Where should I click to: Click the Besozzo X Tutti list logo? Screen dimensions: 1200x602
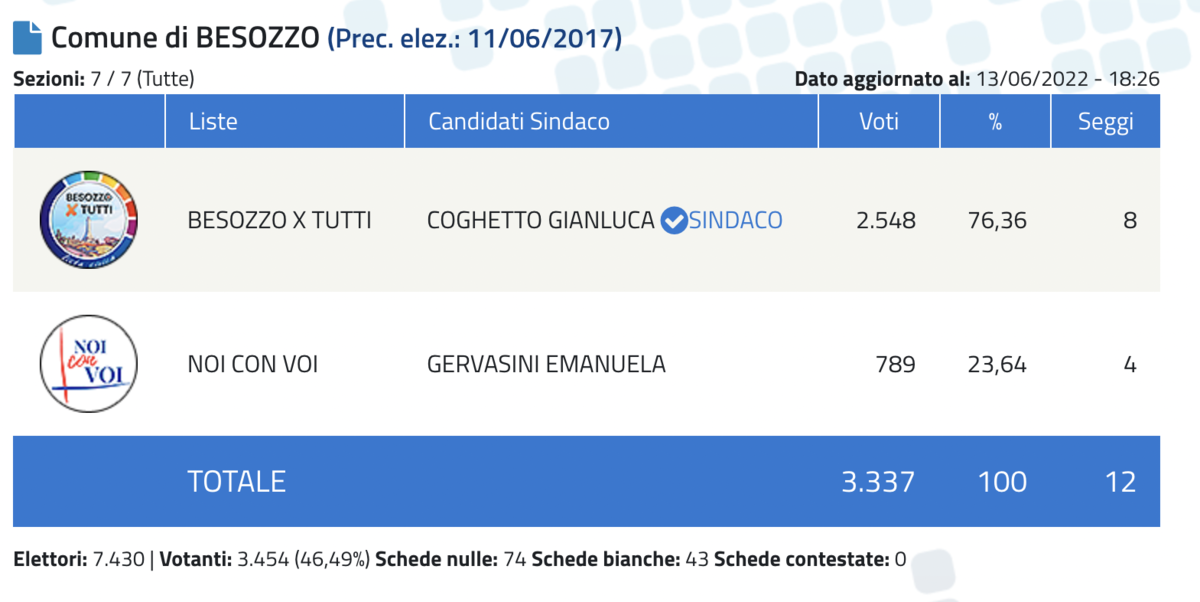point(88,219)
